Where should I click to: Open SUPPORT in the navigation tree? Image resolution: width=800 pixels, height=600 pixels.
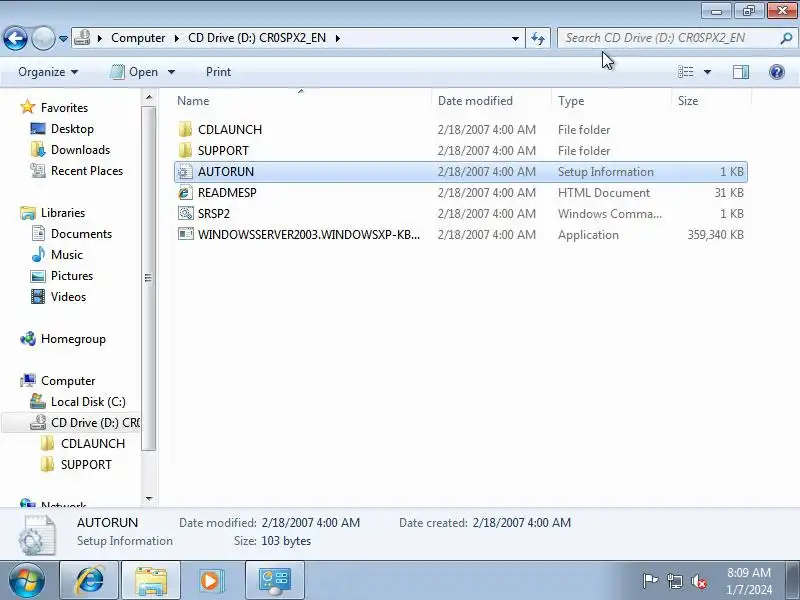coord(86,464)
